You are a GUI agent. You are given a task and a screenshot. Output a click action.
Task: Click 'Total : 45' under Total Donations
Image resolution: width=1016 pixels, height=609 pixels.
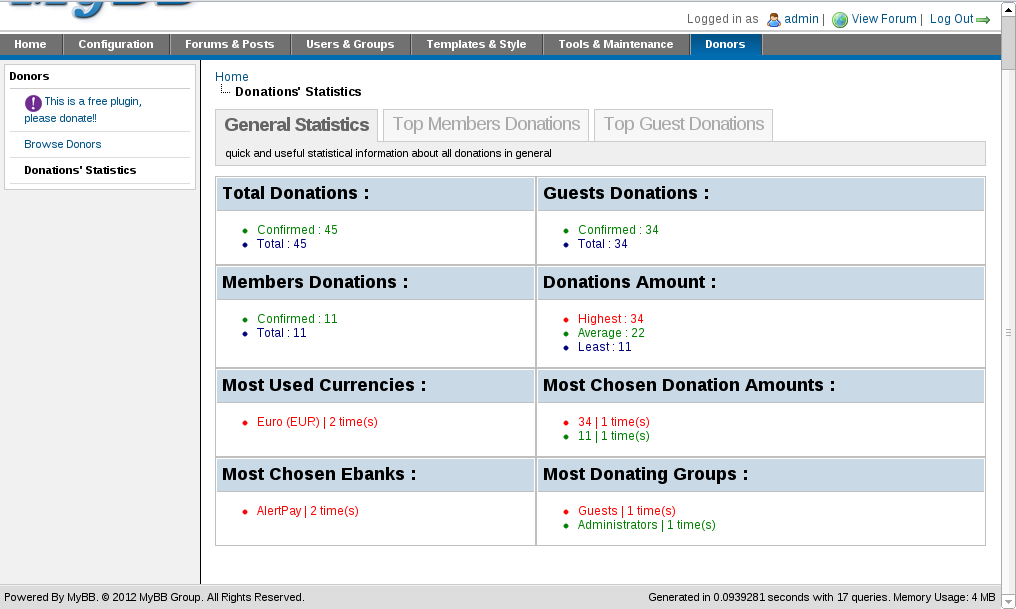click(281, 244)
